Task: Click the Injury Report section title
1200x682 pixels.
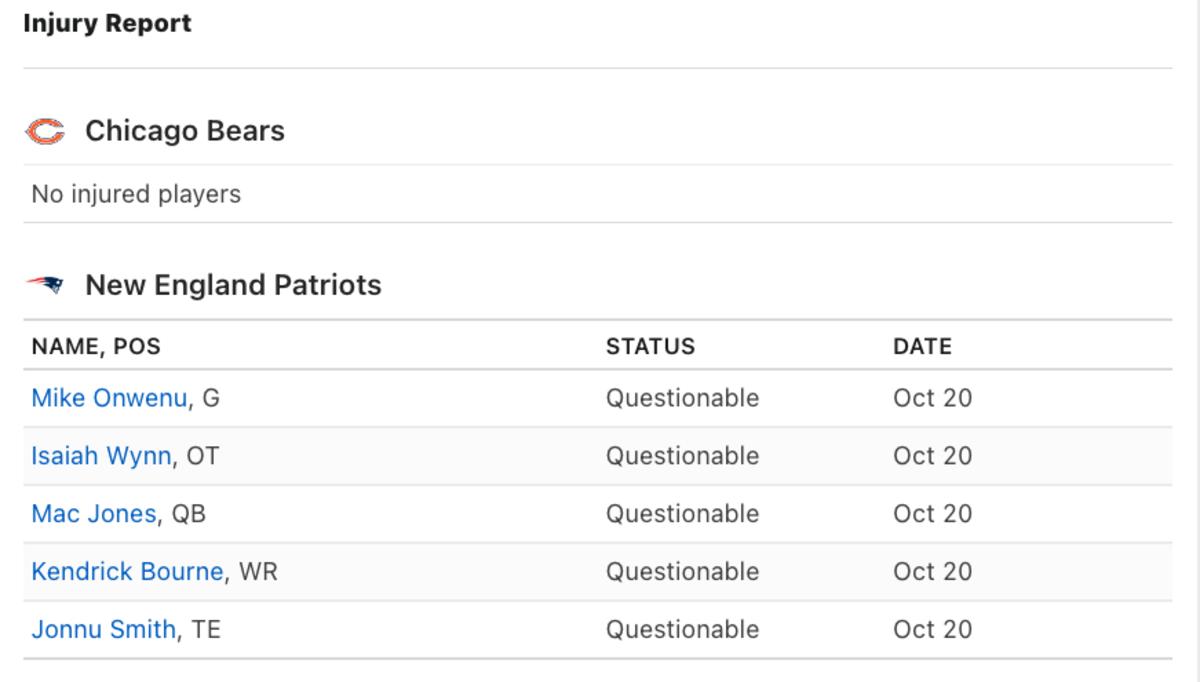Action: [x=107, y=23]
